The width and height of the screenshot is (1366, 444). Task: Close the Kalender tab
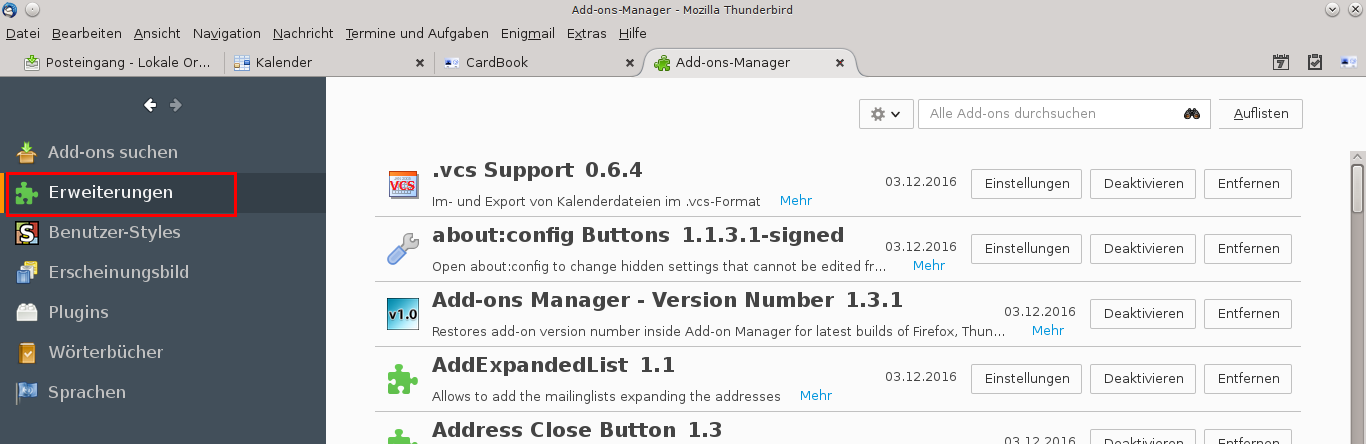pyautogui.click(x=420, y=62)
